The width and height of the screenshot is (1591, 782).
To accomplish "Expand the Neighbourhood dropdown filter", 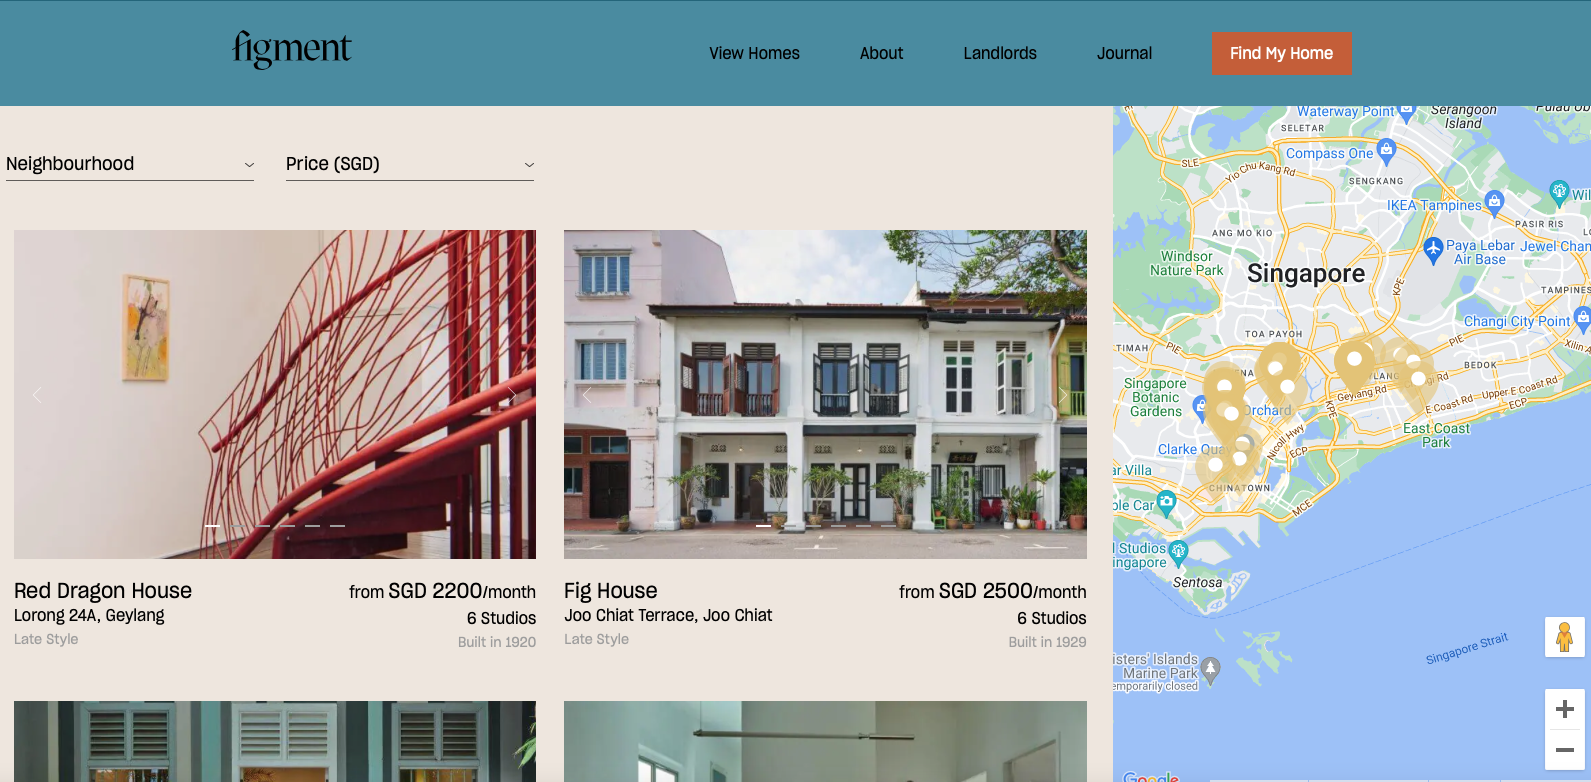I will click(130, 164).
